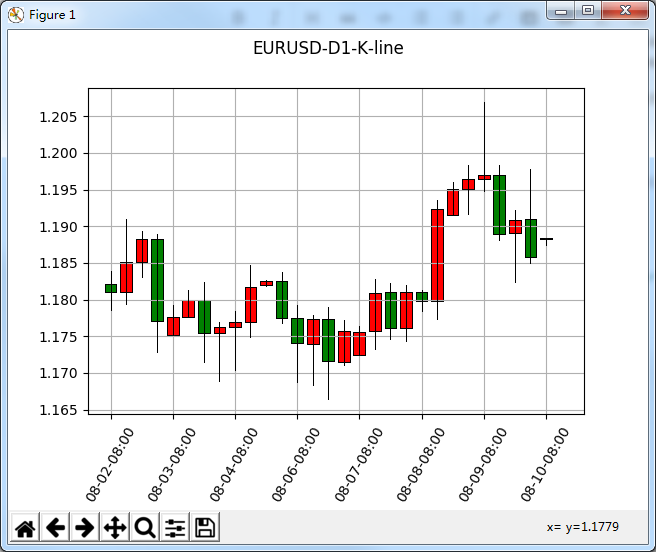Select the Zoom to rectangle magnifier

pos(145,527)
